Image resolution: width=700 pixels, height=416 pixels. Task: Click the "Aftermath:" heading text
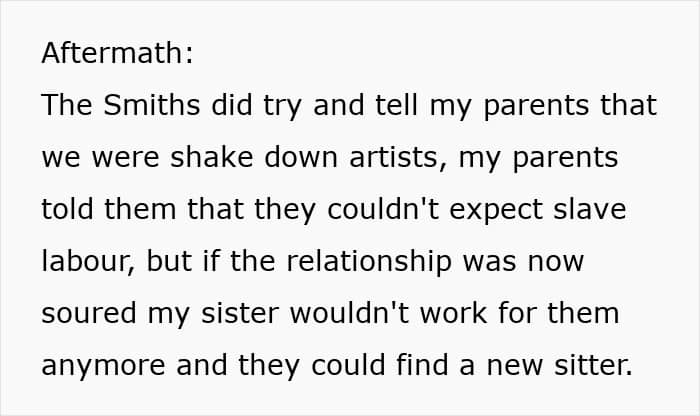point(117,54)
